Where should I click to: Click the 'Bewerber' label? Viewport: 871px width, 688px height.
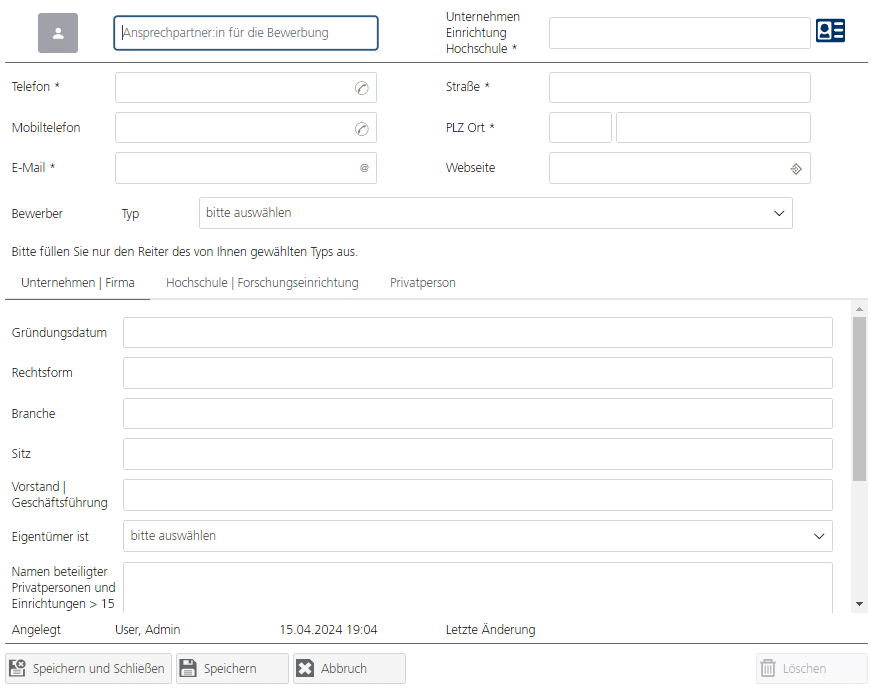pos(37,214)
